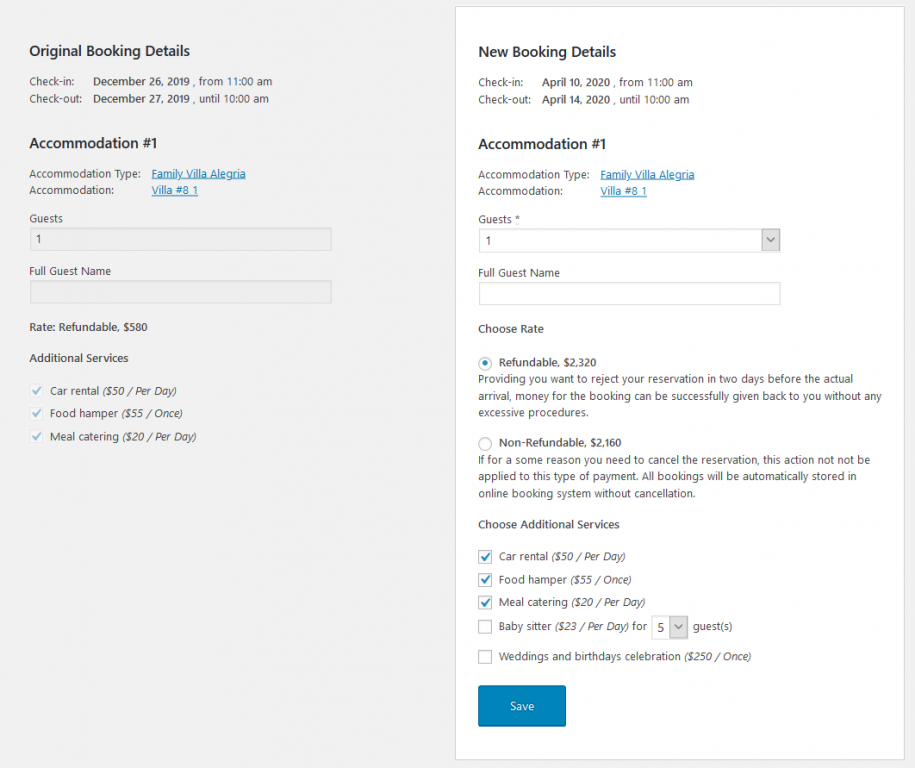Image resolution: width=915 pixels, height=768 pixels.
Task: Open Family Villa Alegria link in New Booking Details
Action: [647, 173]
